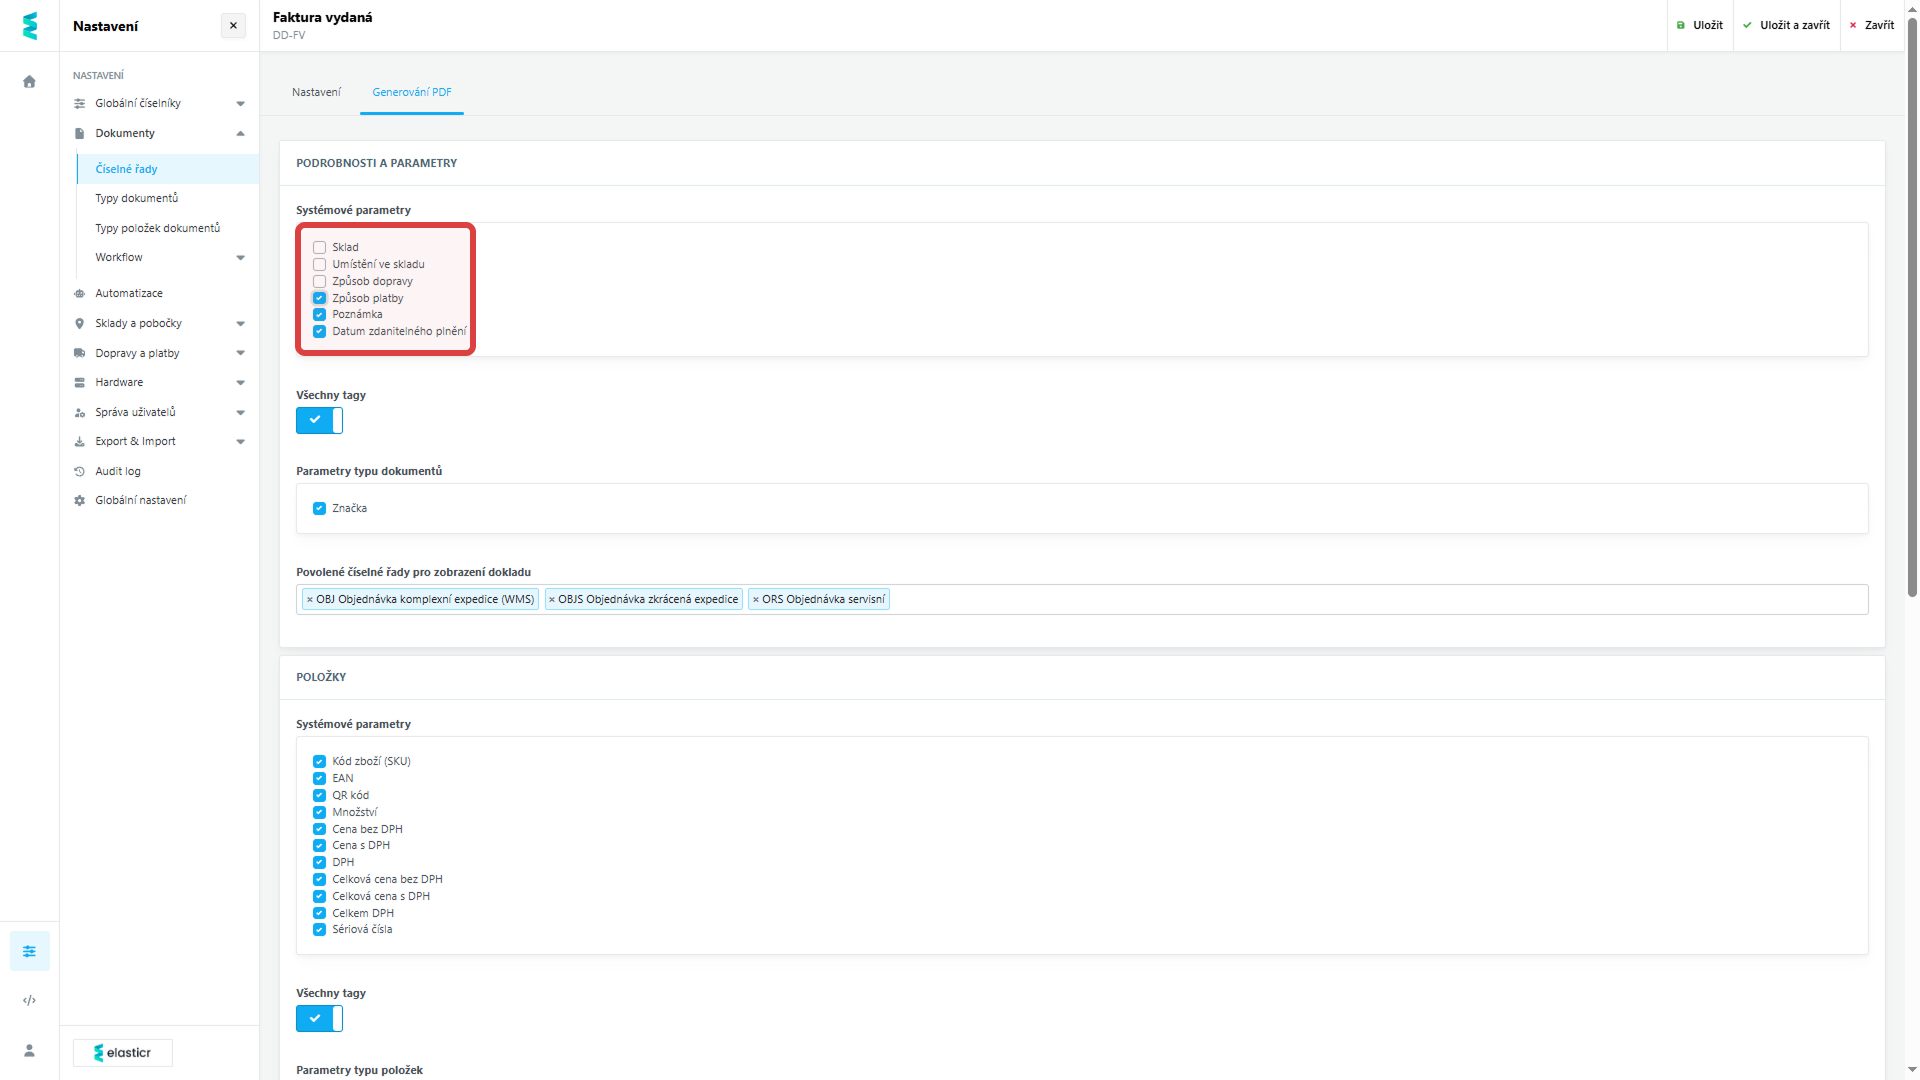Click the Dopravy a platby truck icon
Screen dimensions: 1920x1080
tap(79, 353)
